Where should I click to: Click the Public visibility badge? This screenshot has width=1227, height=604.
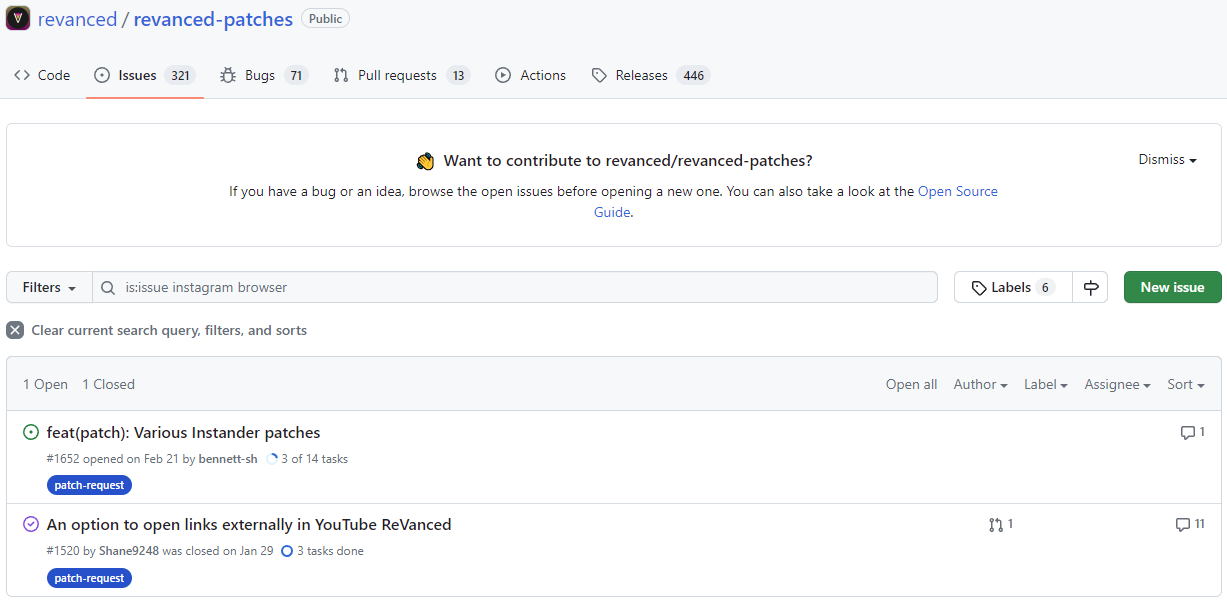(325, 18)
